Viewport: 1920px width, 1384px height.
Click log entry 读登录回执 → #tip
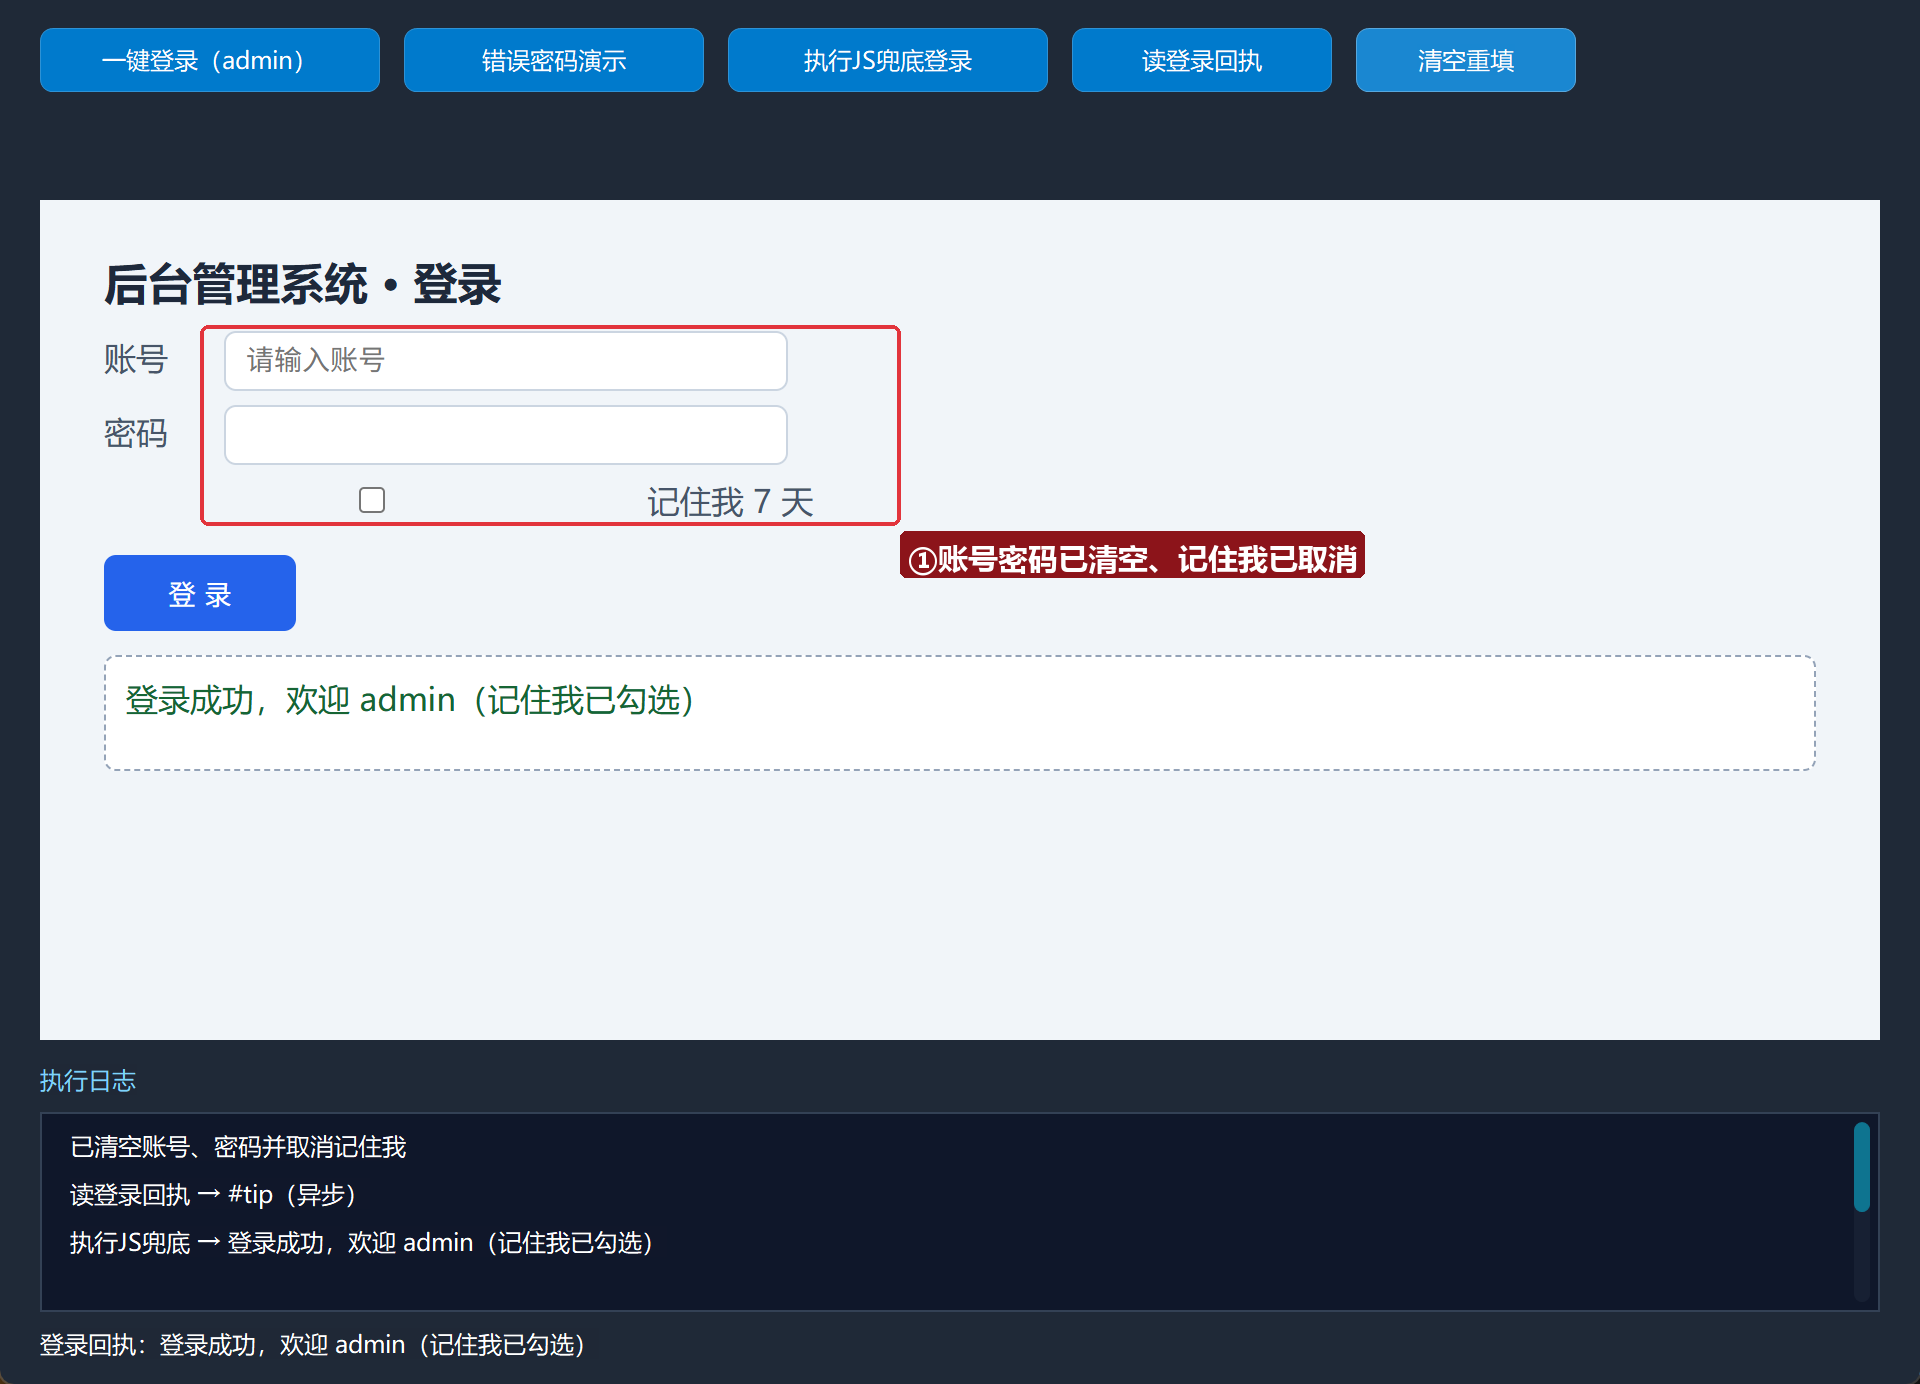pos(214,1195)
